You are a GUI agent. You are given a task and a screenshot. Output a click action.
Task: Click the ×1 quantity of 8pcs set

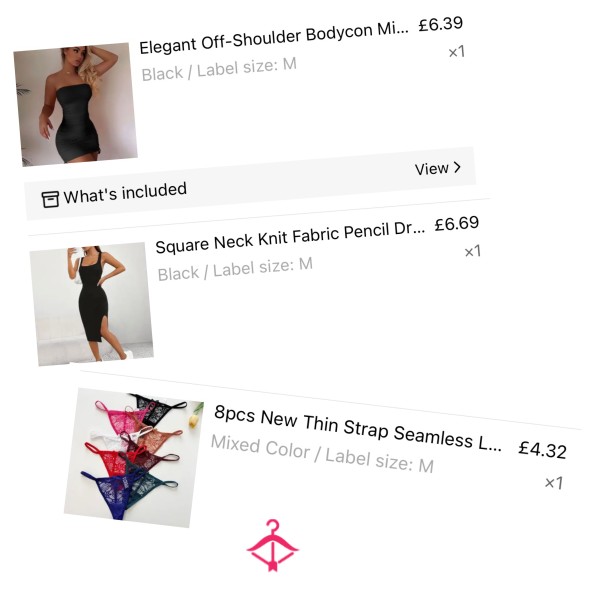pyautogui.click(x=554, y=483)
